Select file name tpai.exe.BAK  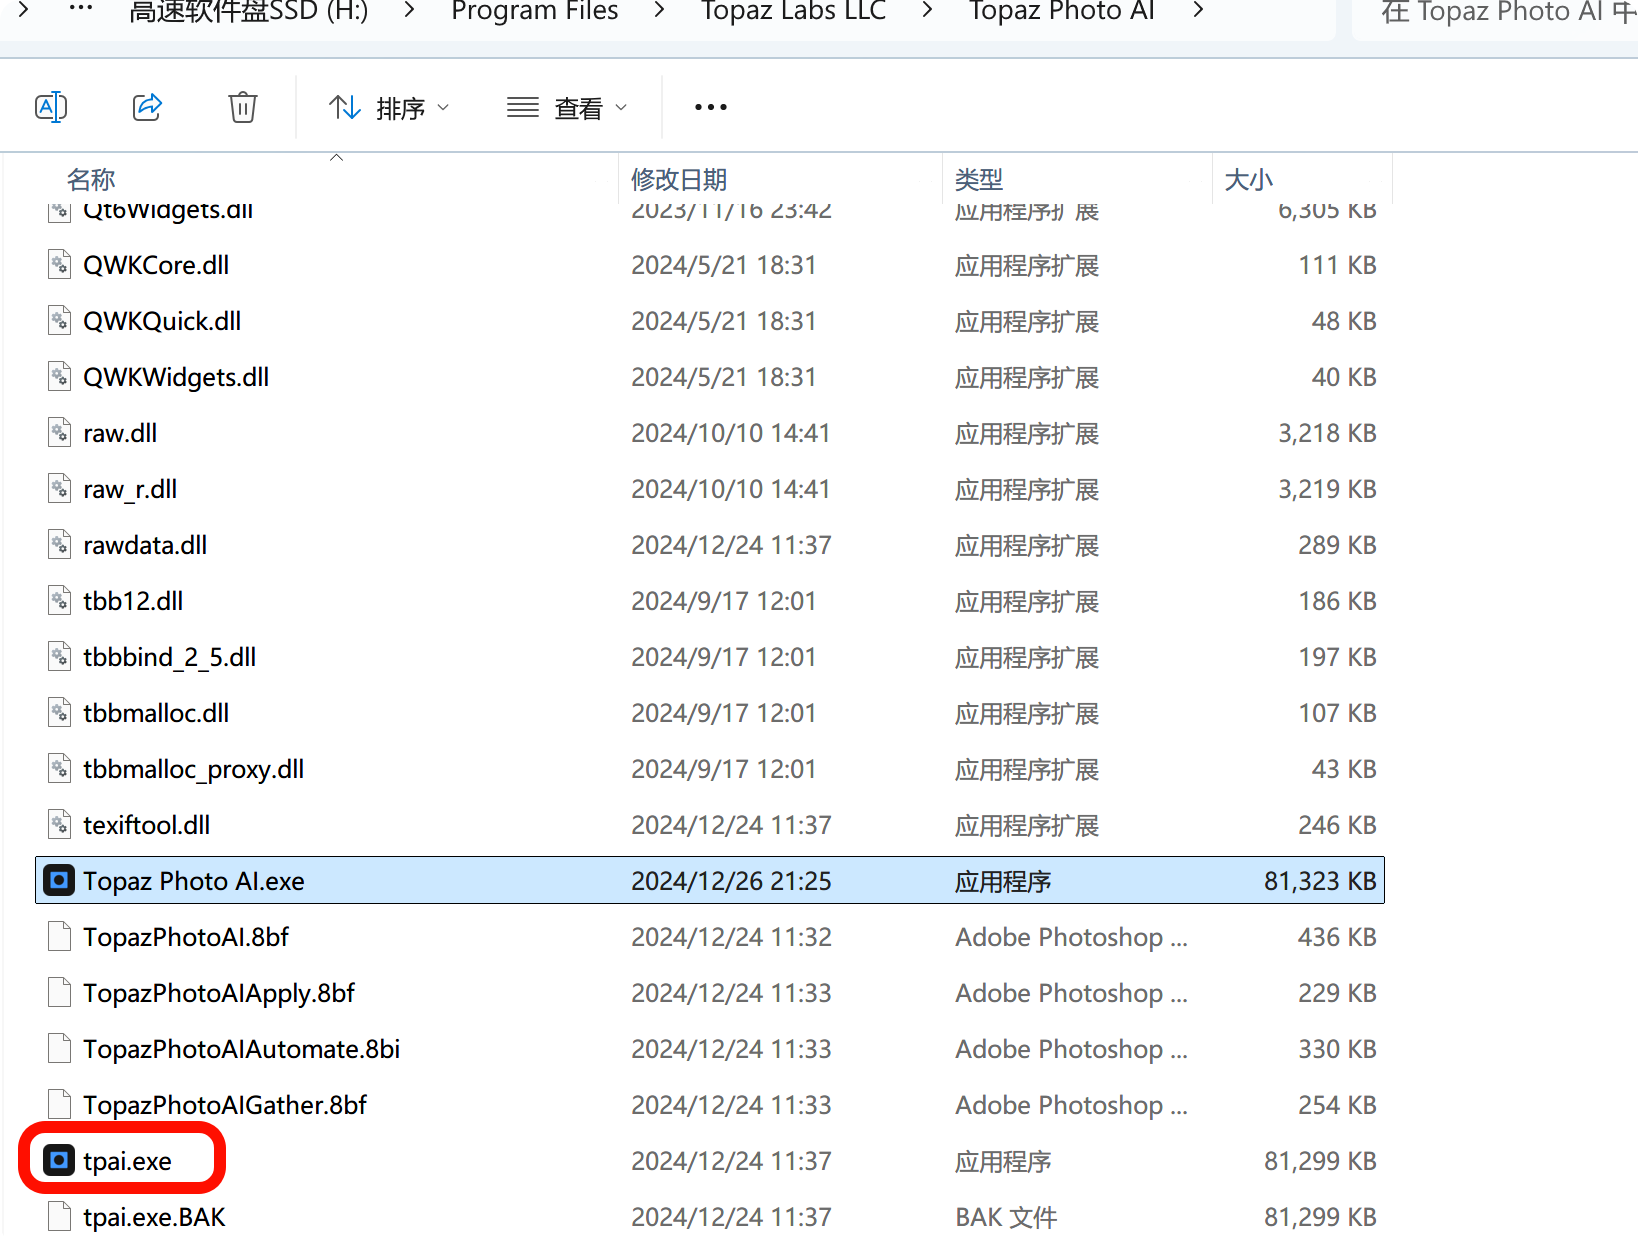pyautogui.click(x=155, y=1217)
